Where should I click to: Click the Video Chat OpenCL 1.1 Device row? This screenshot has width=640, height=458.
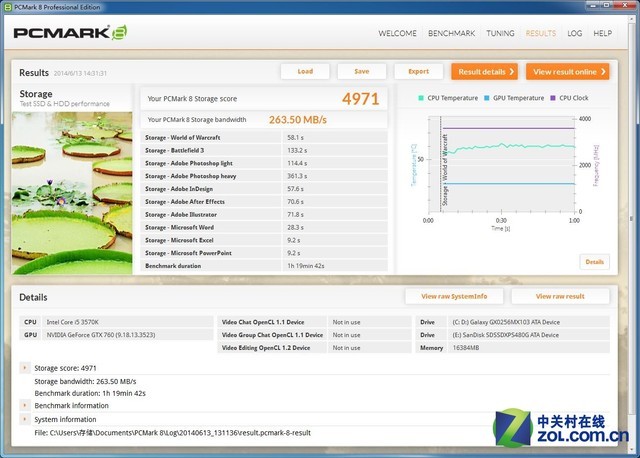click(314, 322)
